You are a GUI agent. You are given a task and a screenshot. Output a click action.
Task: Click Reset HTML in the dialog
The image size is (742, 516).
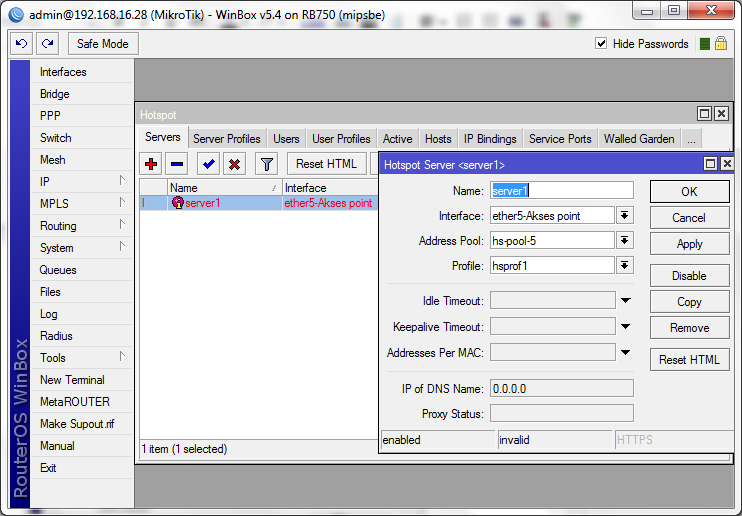click(689, 360)
